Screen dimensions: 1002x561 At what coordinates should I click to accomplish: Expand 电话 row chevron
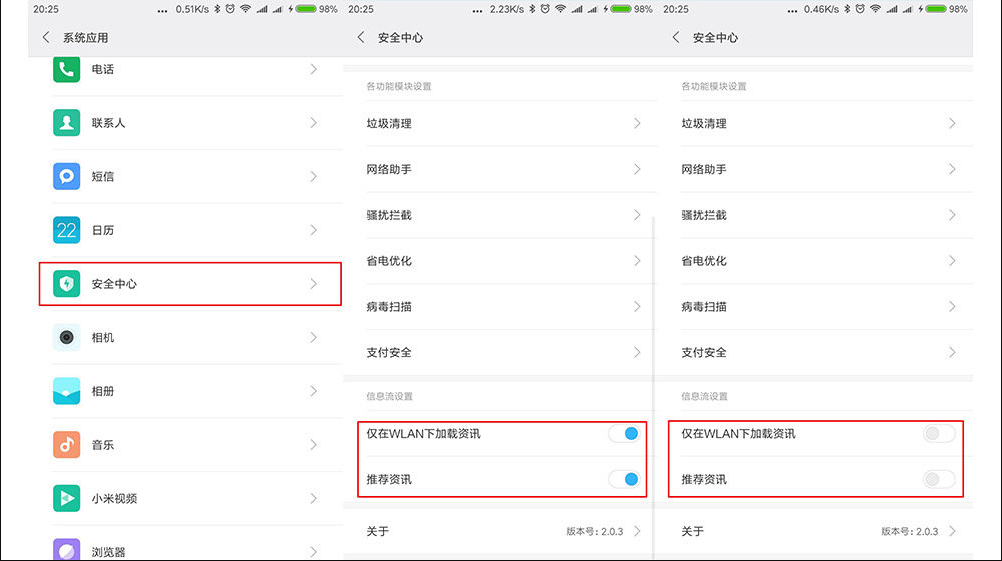[313, 69]
